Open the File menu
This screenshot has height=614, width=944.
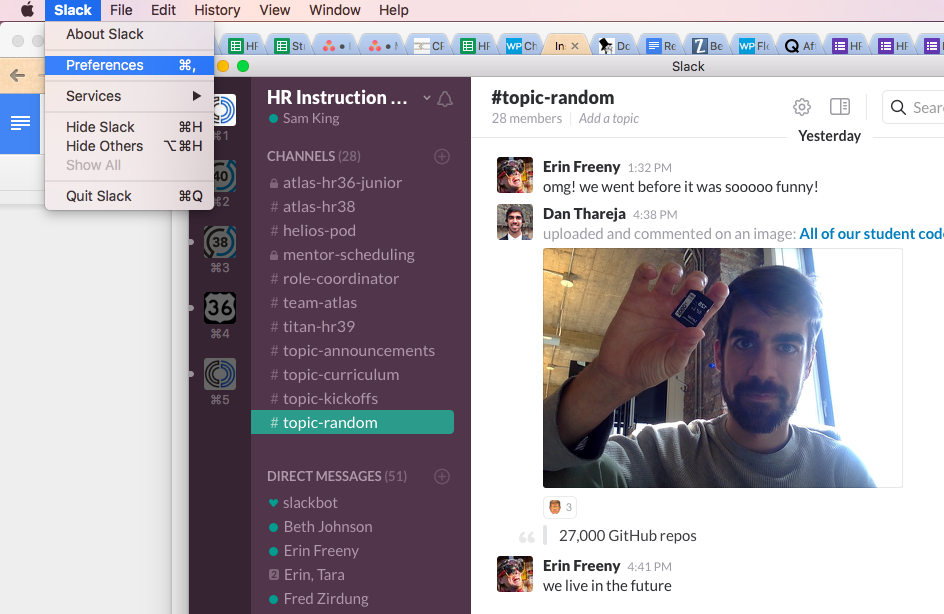point(121,10)
